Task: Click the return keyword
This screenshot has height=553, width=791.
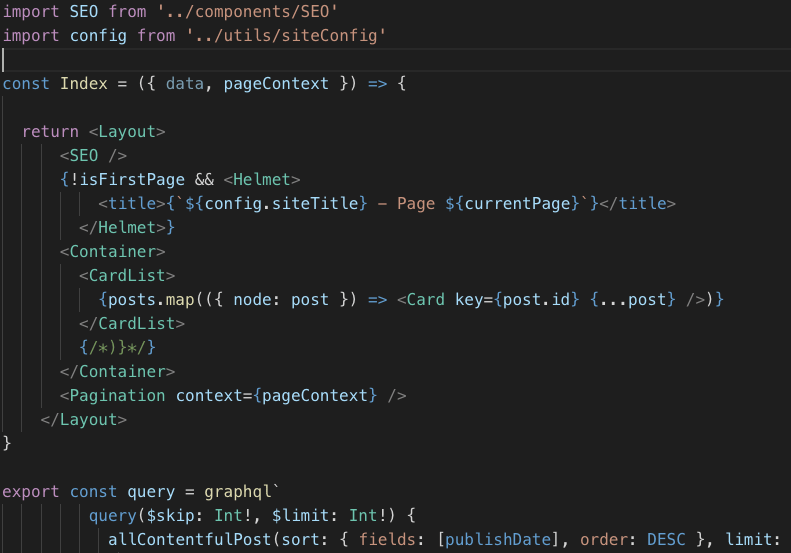Action: 50,131
